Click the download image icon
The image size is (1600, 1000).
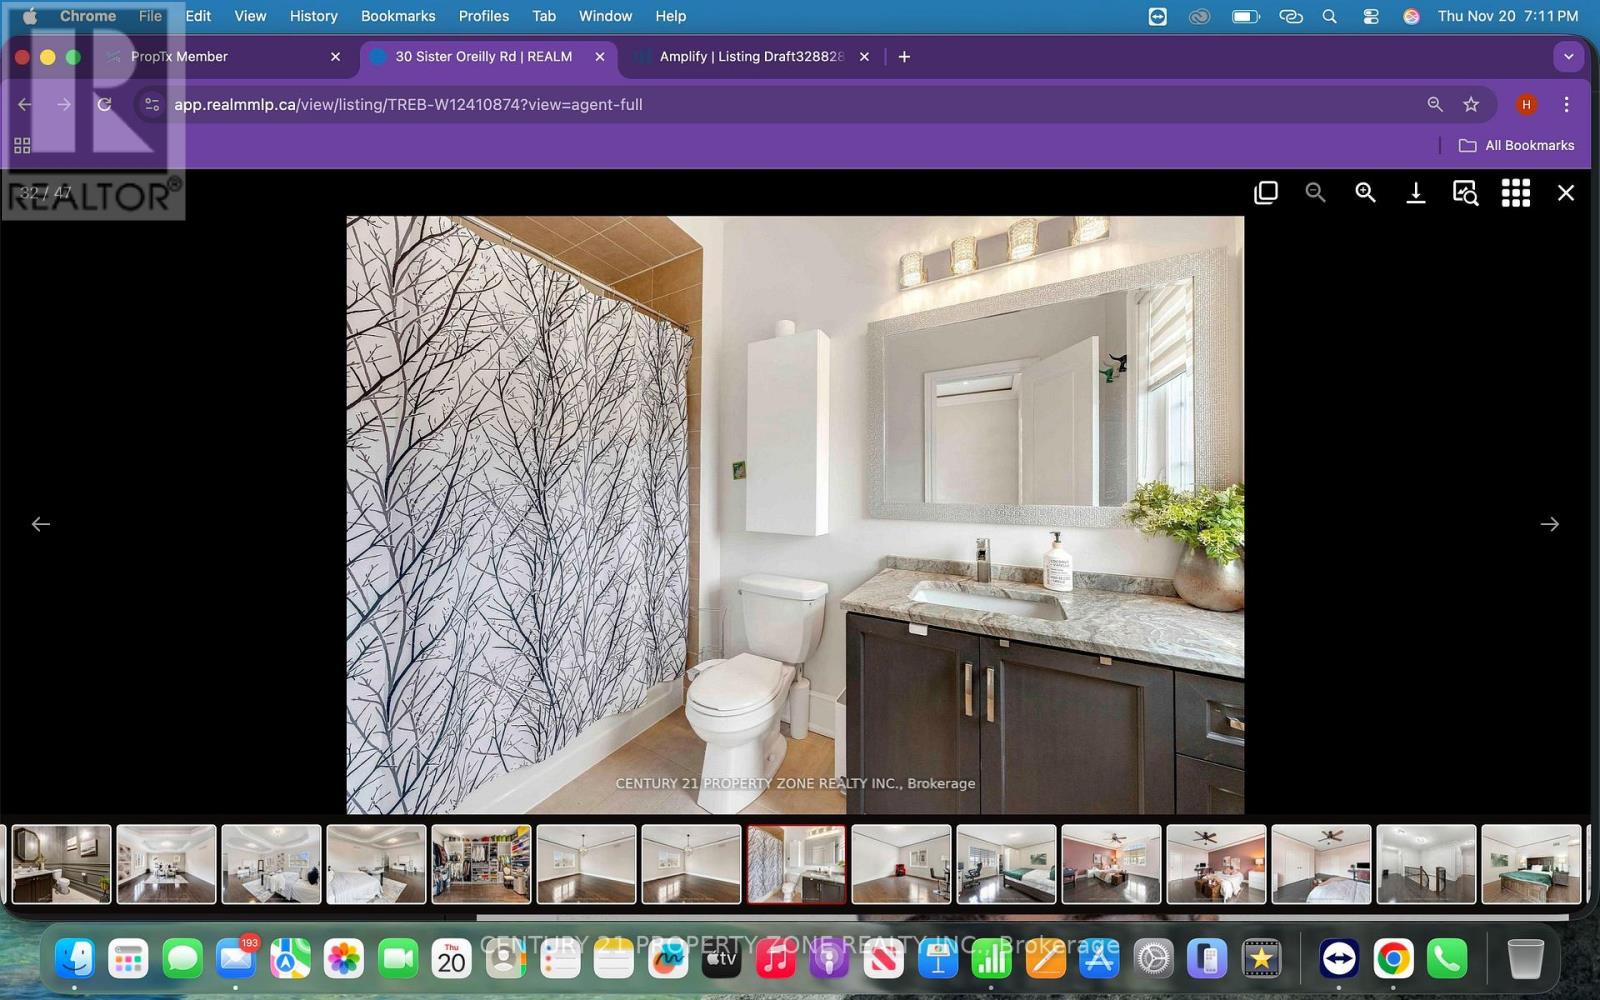pos(1415,193)
